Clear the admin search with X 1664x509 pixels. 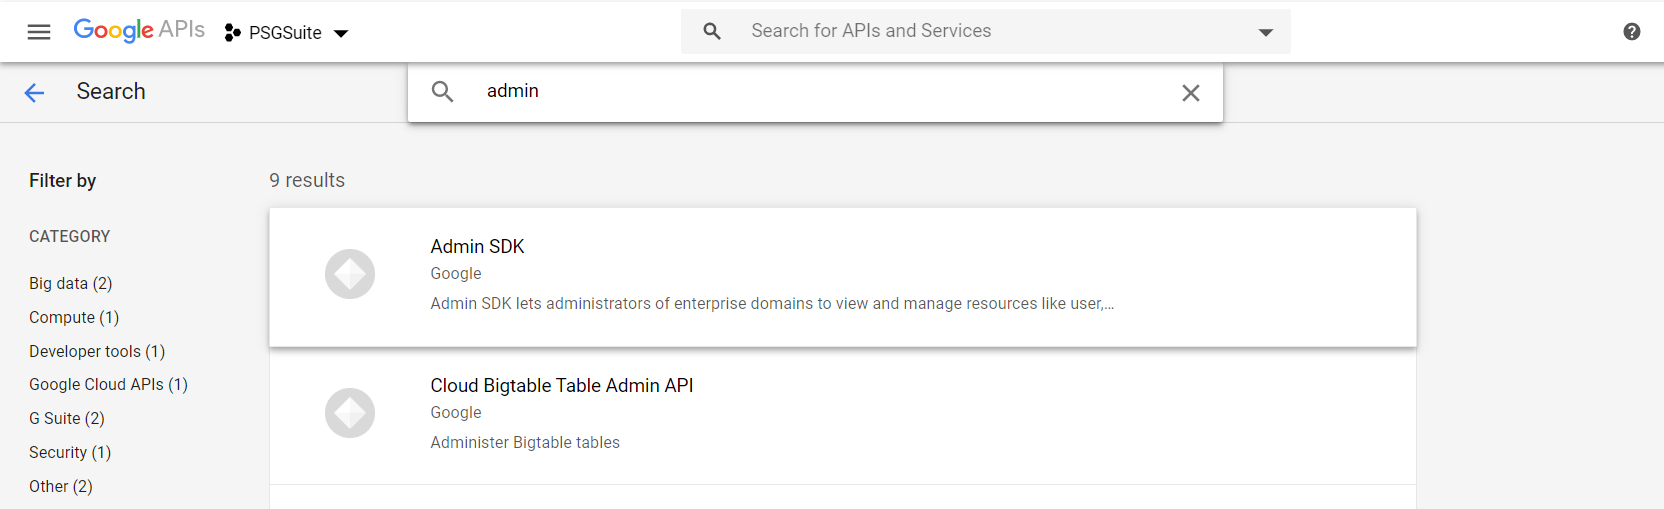pos(1190,93)
